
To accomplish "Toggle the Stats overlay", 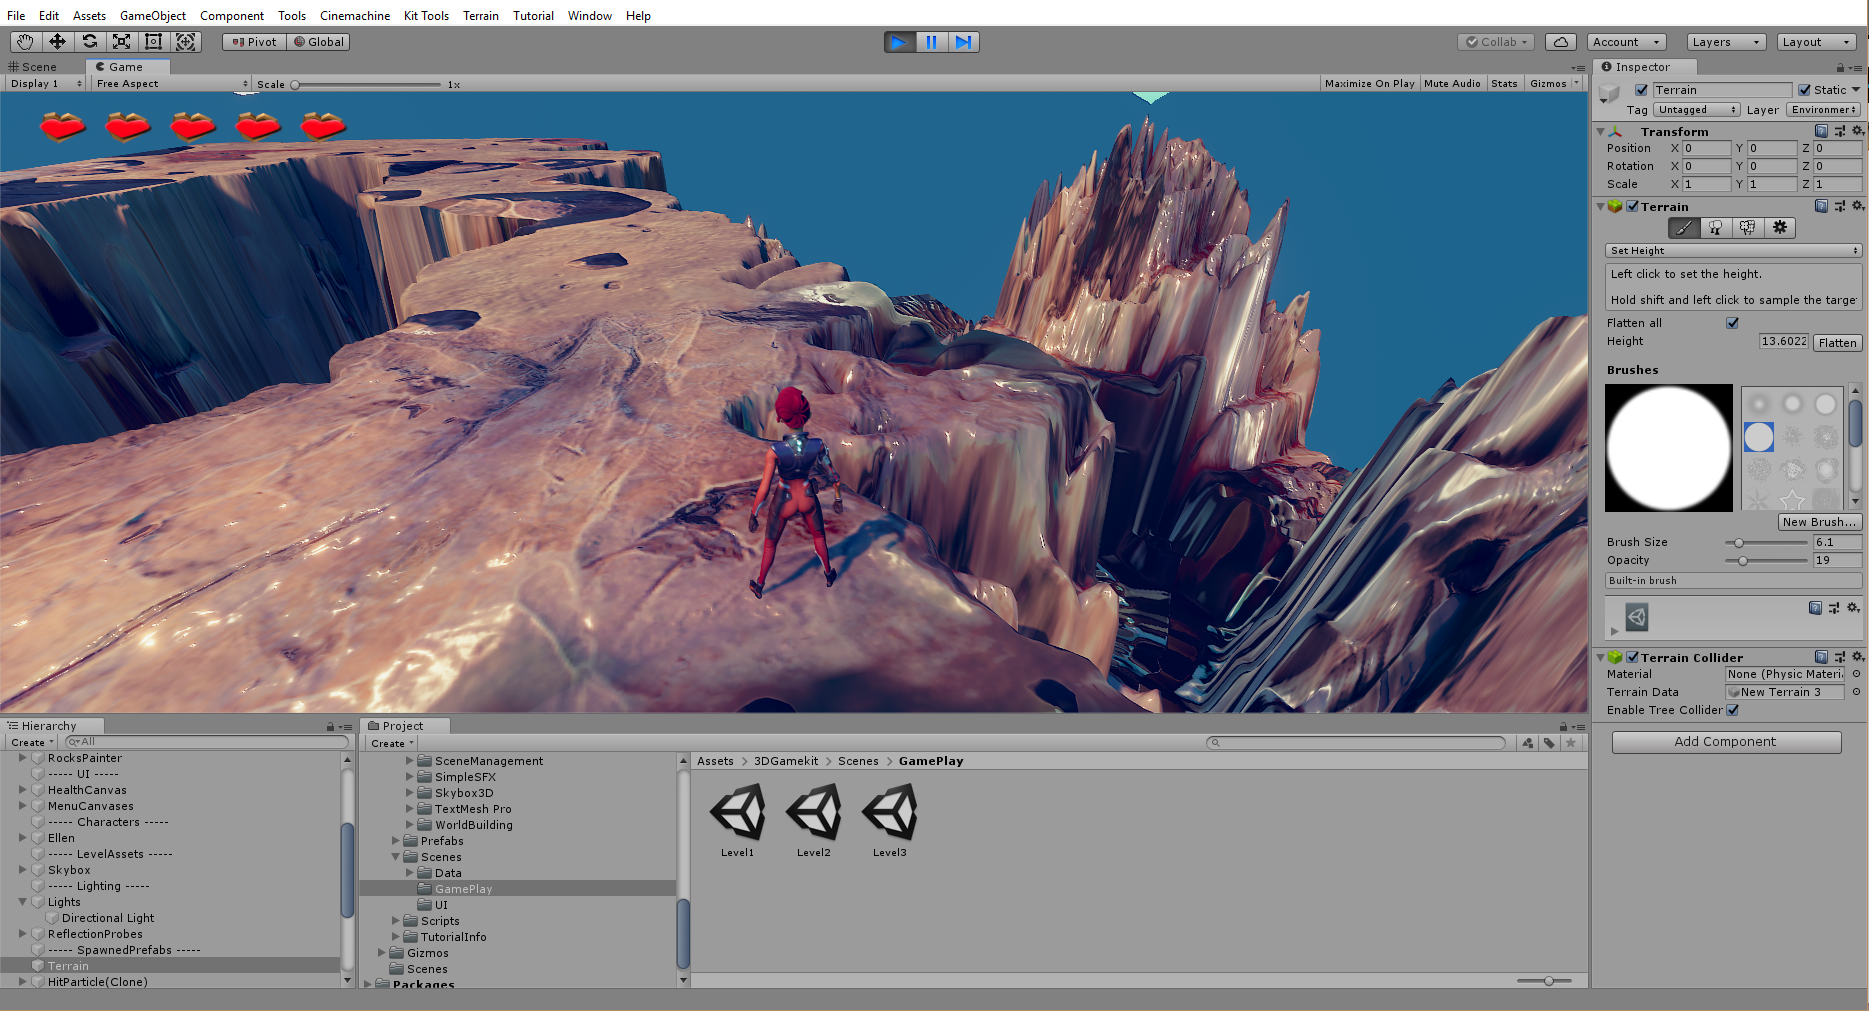I will tap(1504, 84).
